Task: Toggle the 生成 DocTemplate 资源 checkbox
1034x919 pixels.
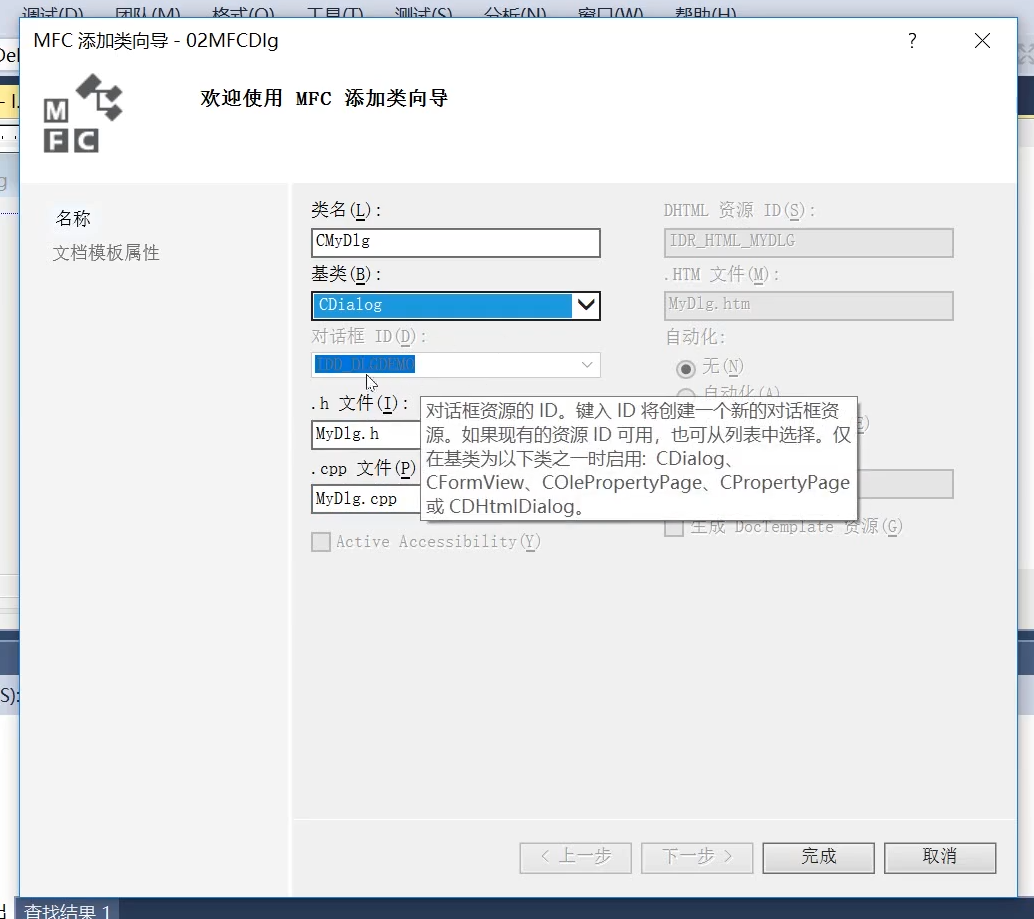Action: (673, 527)
